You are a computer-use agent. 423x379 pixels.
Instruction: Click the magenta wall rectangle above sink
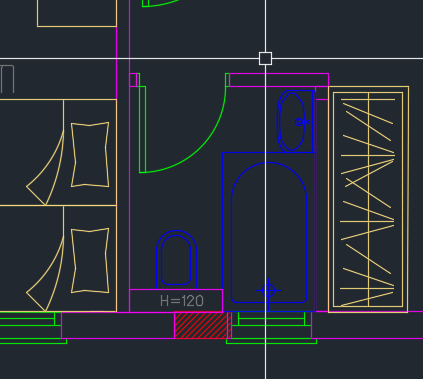(279, 80)
